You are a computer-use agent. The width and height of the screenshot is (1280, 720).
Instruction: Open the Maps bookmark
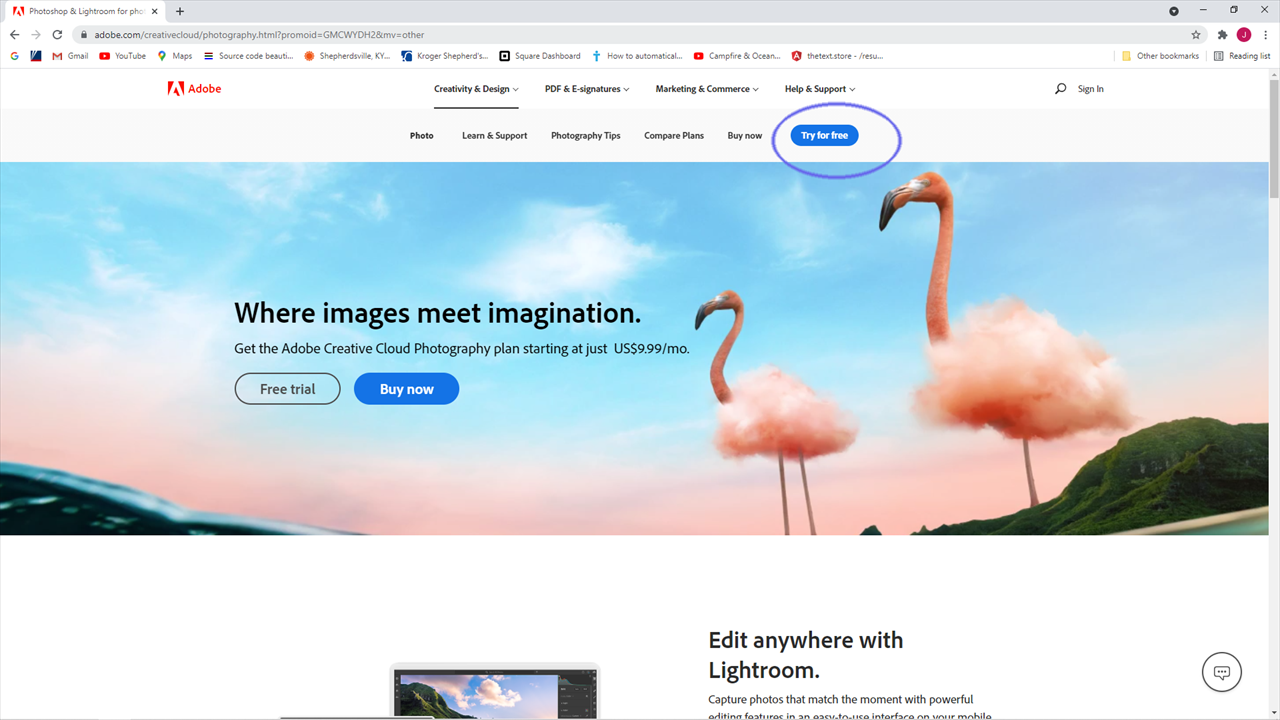pos(174,56)
